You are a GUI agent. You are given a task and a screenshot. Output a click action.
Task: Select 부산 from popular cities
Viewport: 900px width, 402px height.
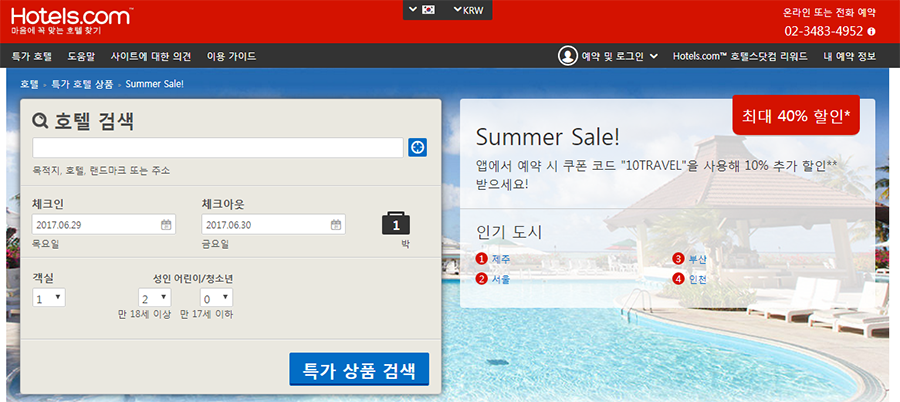click(697, 259)
